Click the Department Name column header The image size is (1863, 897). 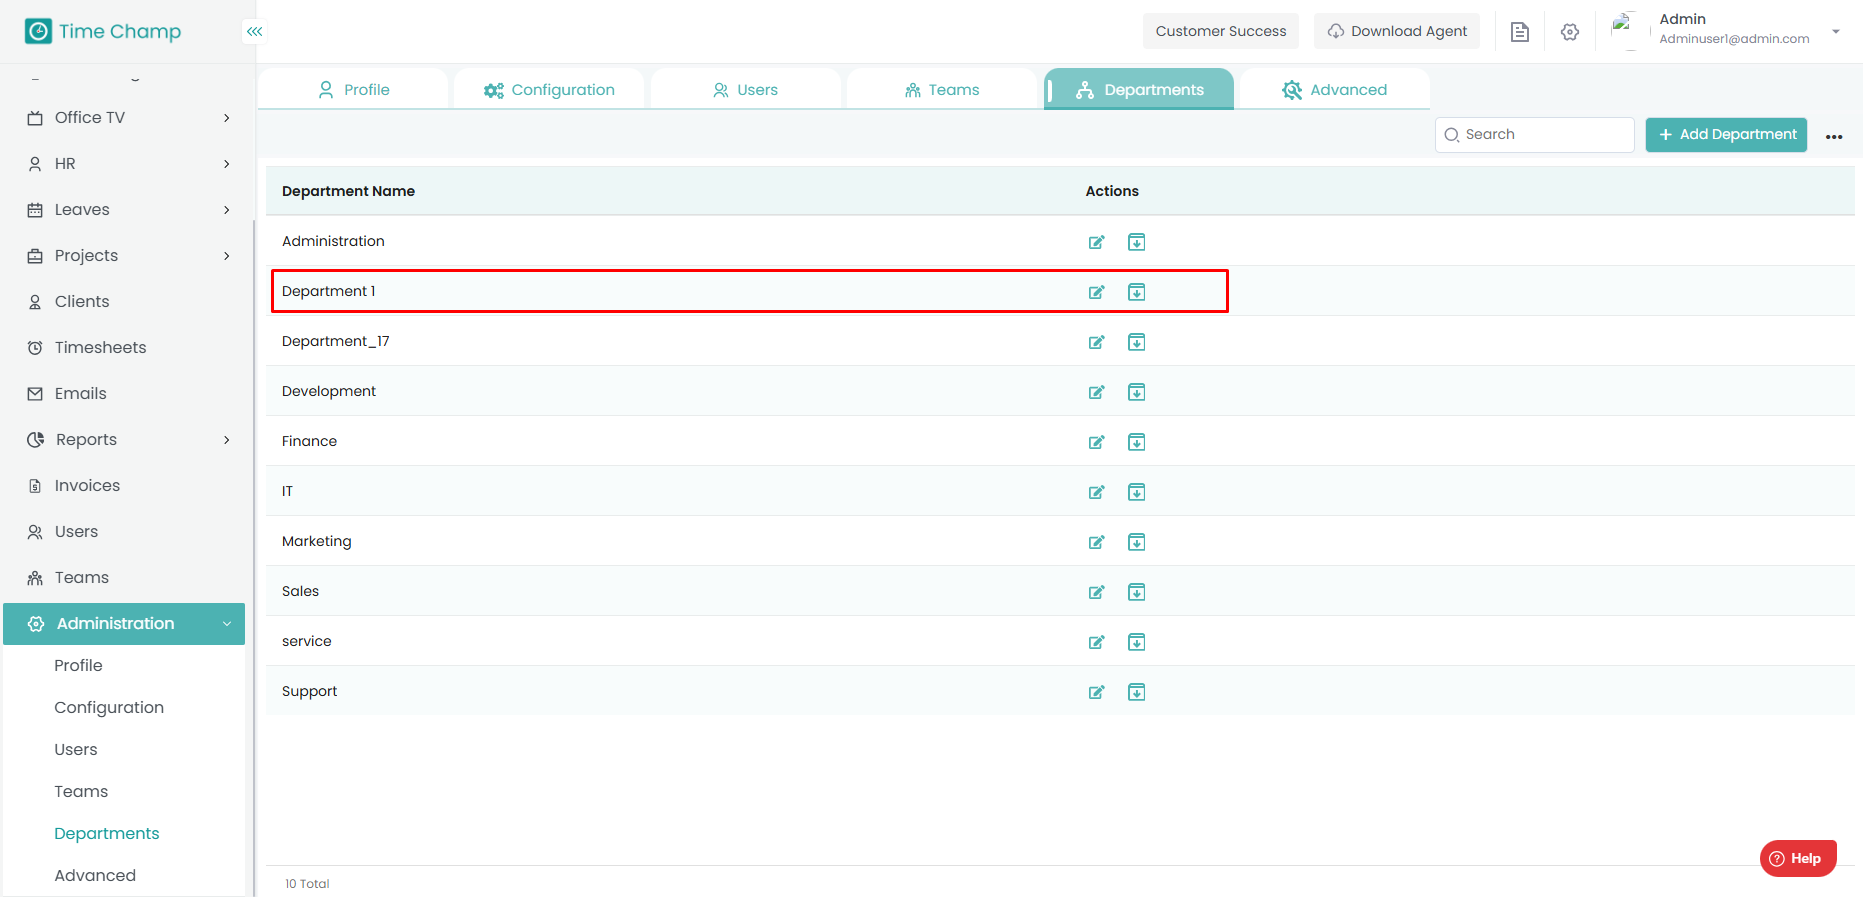tap(348, 191)
